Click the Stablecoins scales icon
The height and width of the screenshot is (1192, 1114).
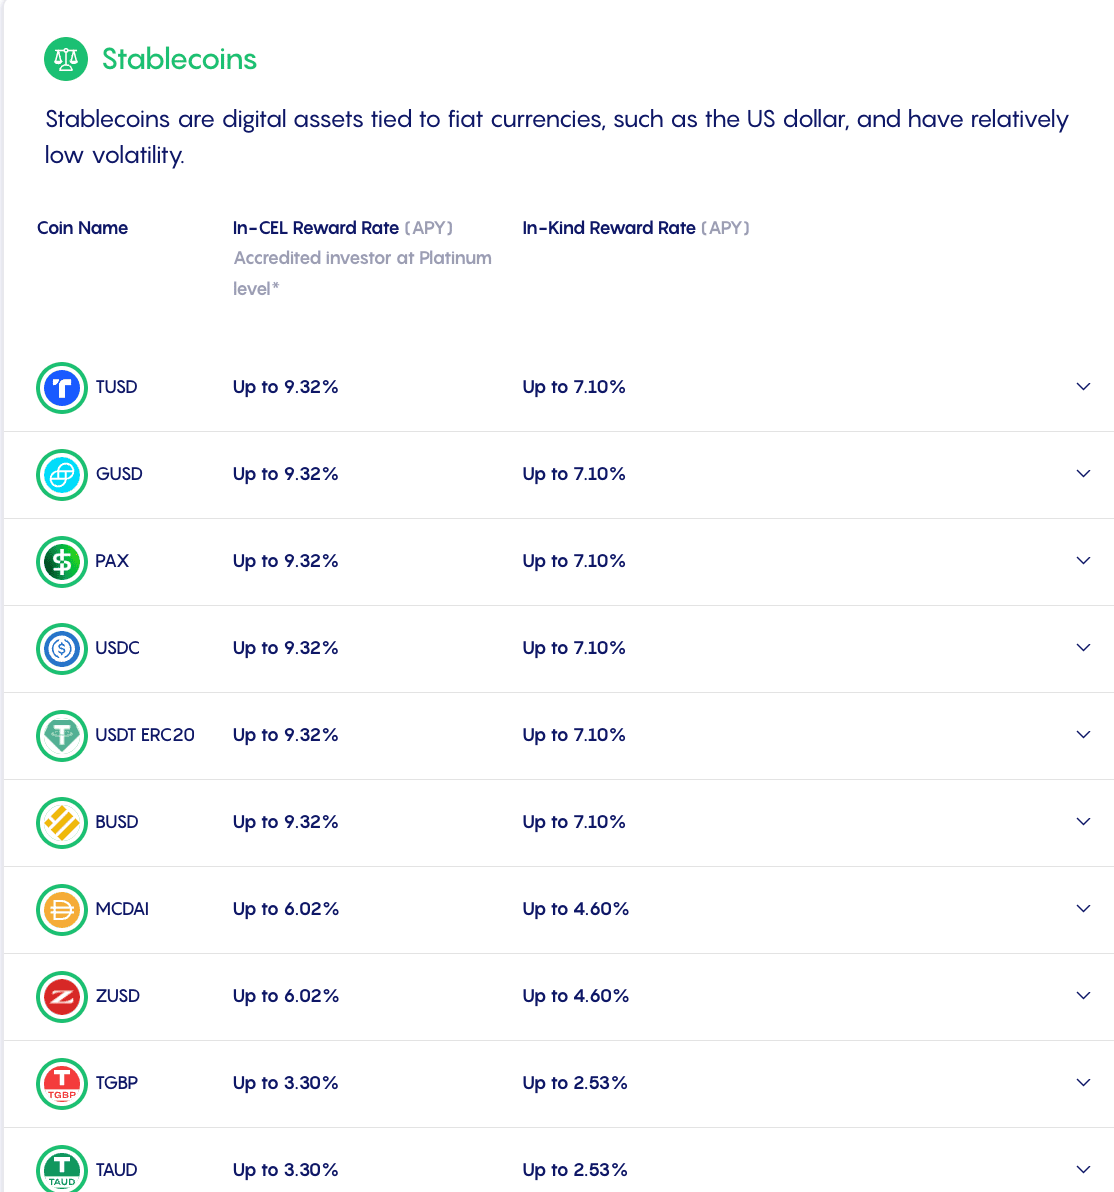[x=65, y=59]
